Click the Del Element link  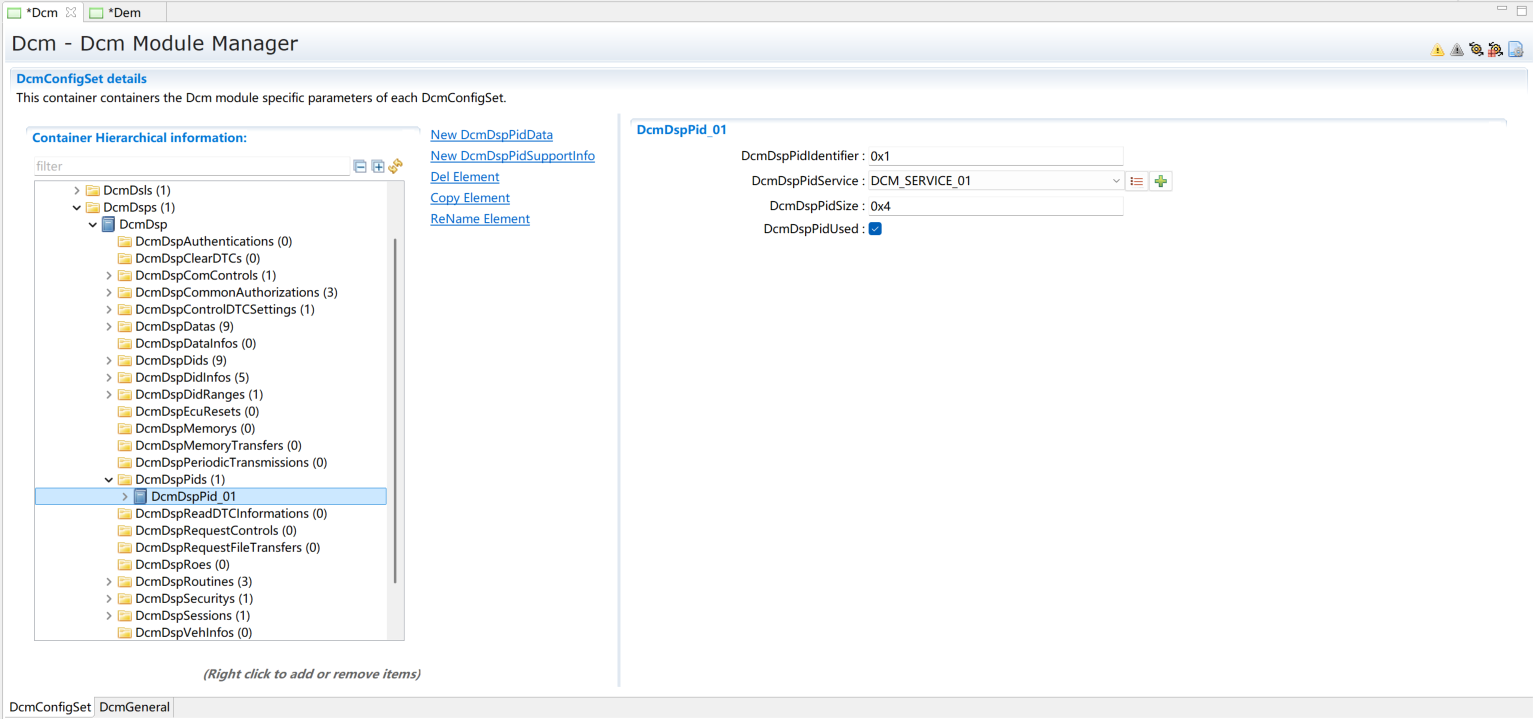[464, 177]
